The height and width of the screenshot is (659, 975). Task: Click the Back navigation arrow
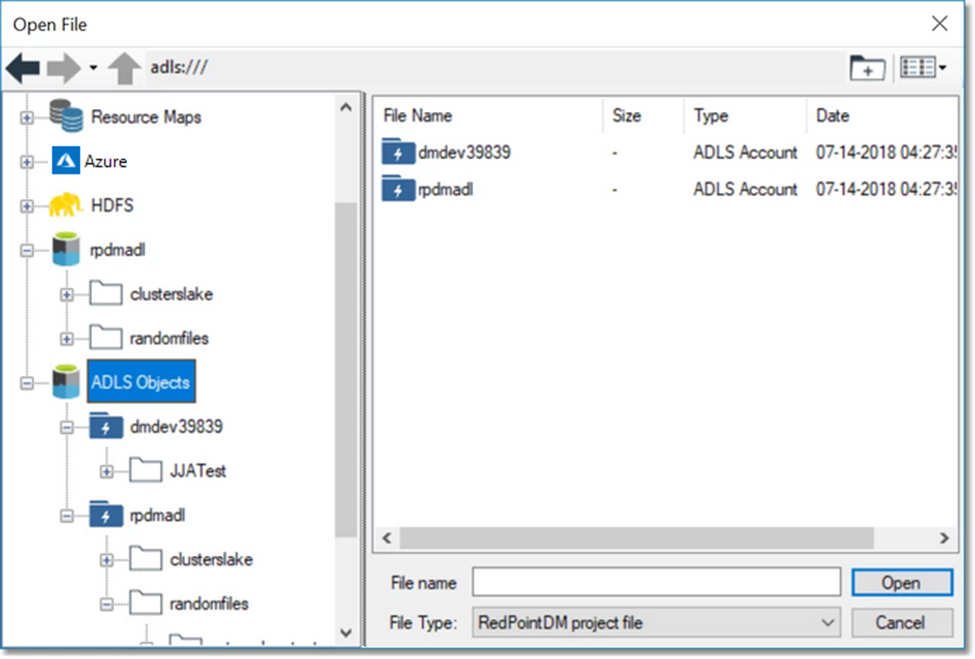(22, 67)
